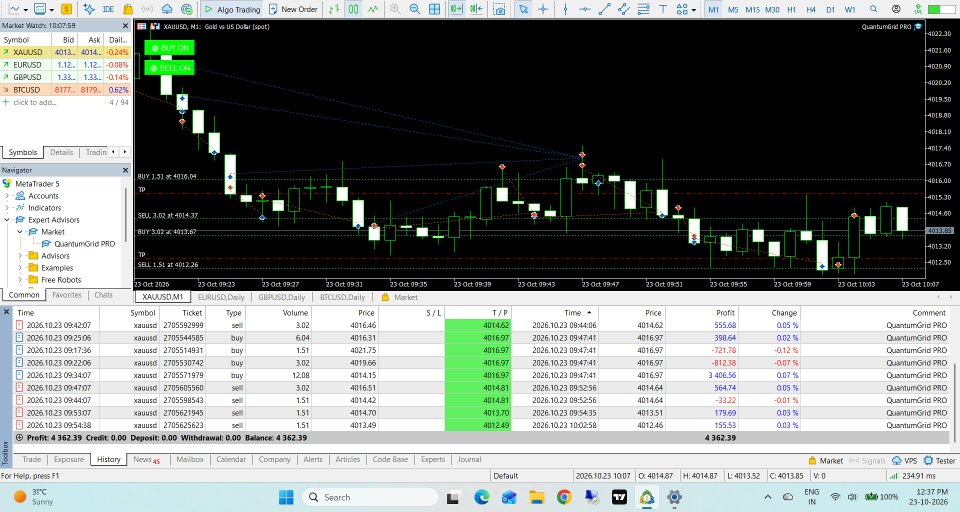Select the H1 timeframe
Viewport: 960px width, 512px height.
pos(792,9)
